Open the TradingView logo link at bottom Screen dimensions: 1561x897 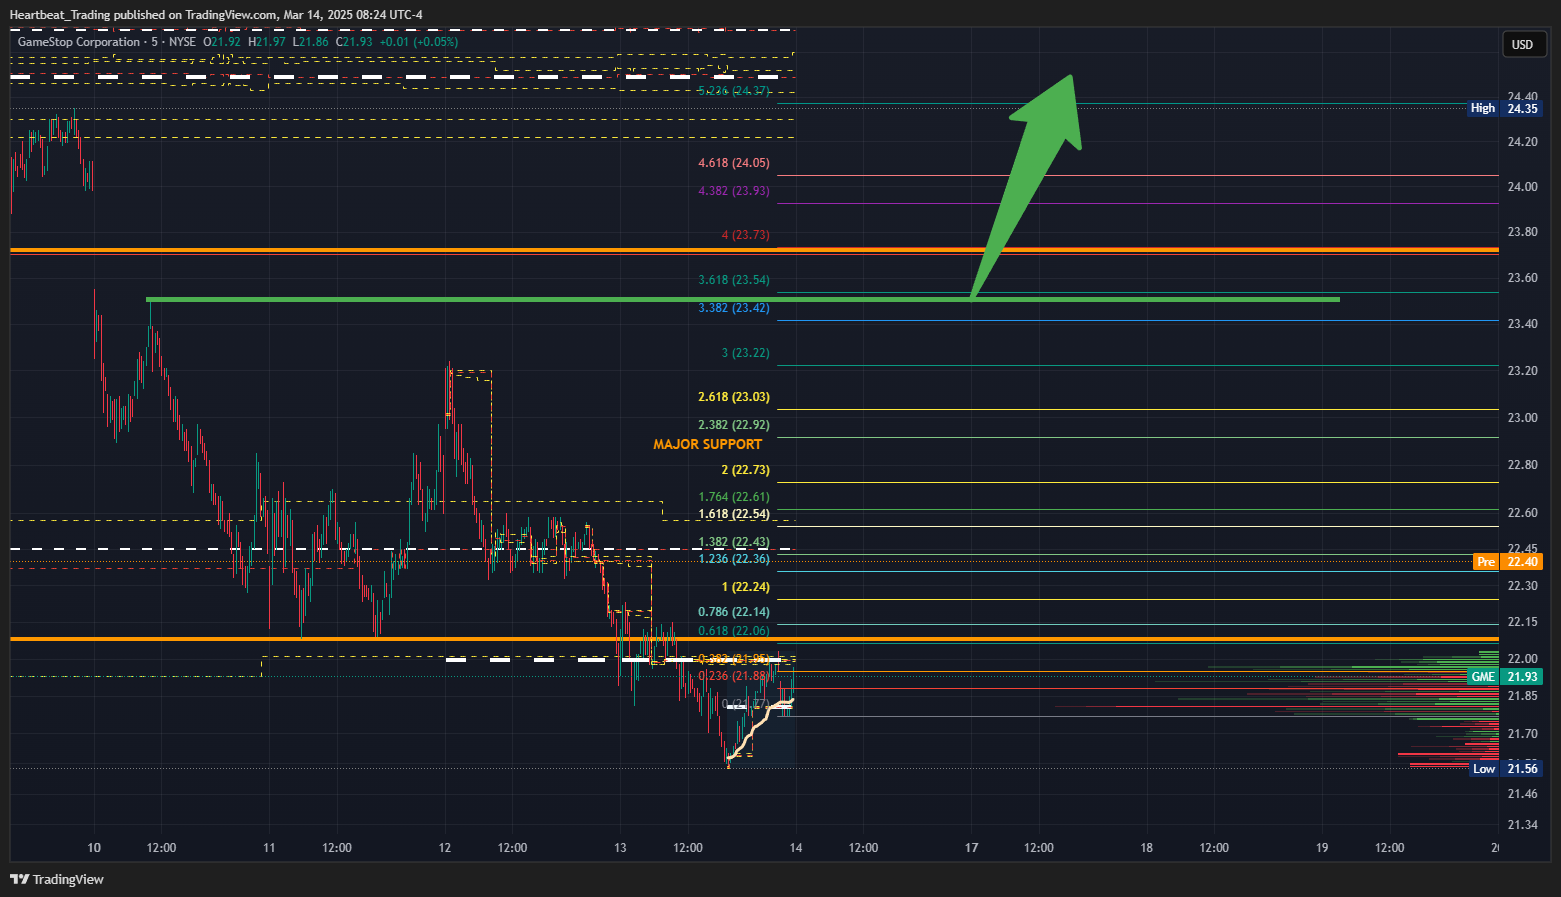(57, 879)
